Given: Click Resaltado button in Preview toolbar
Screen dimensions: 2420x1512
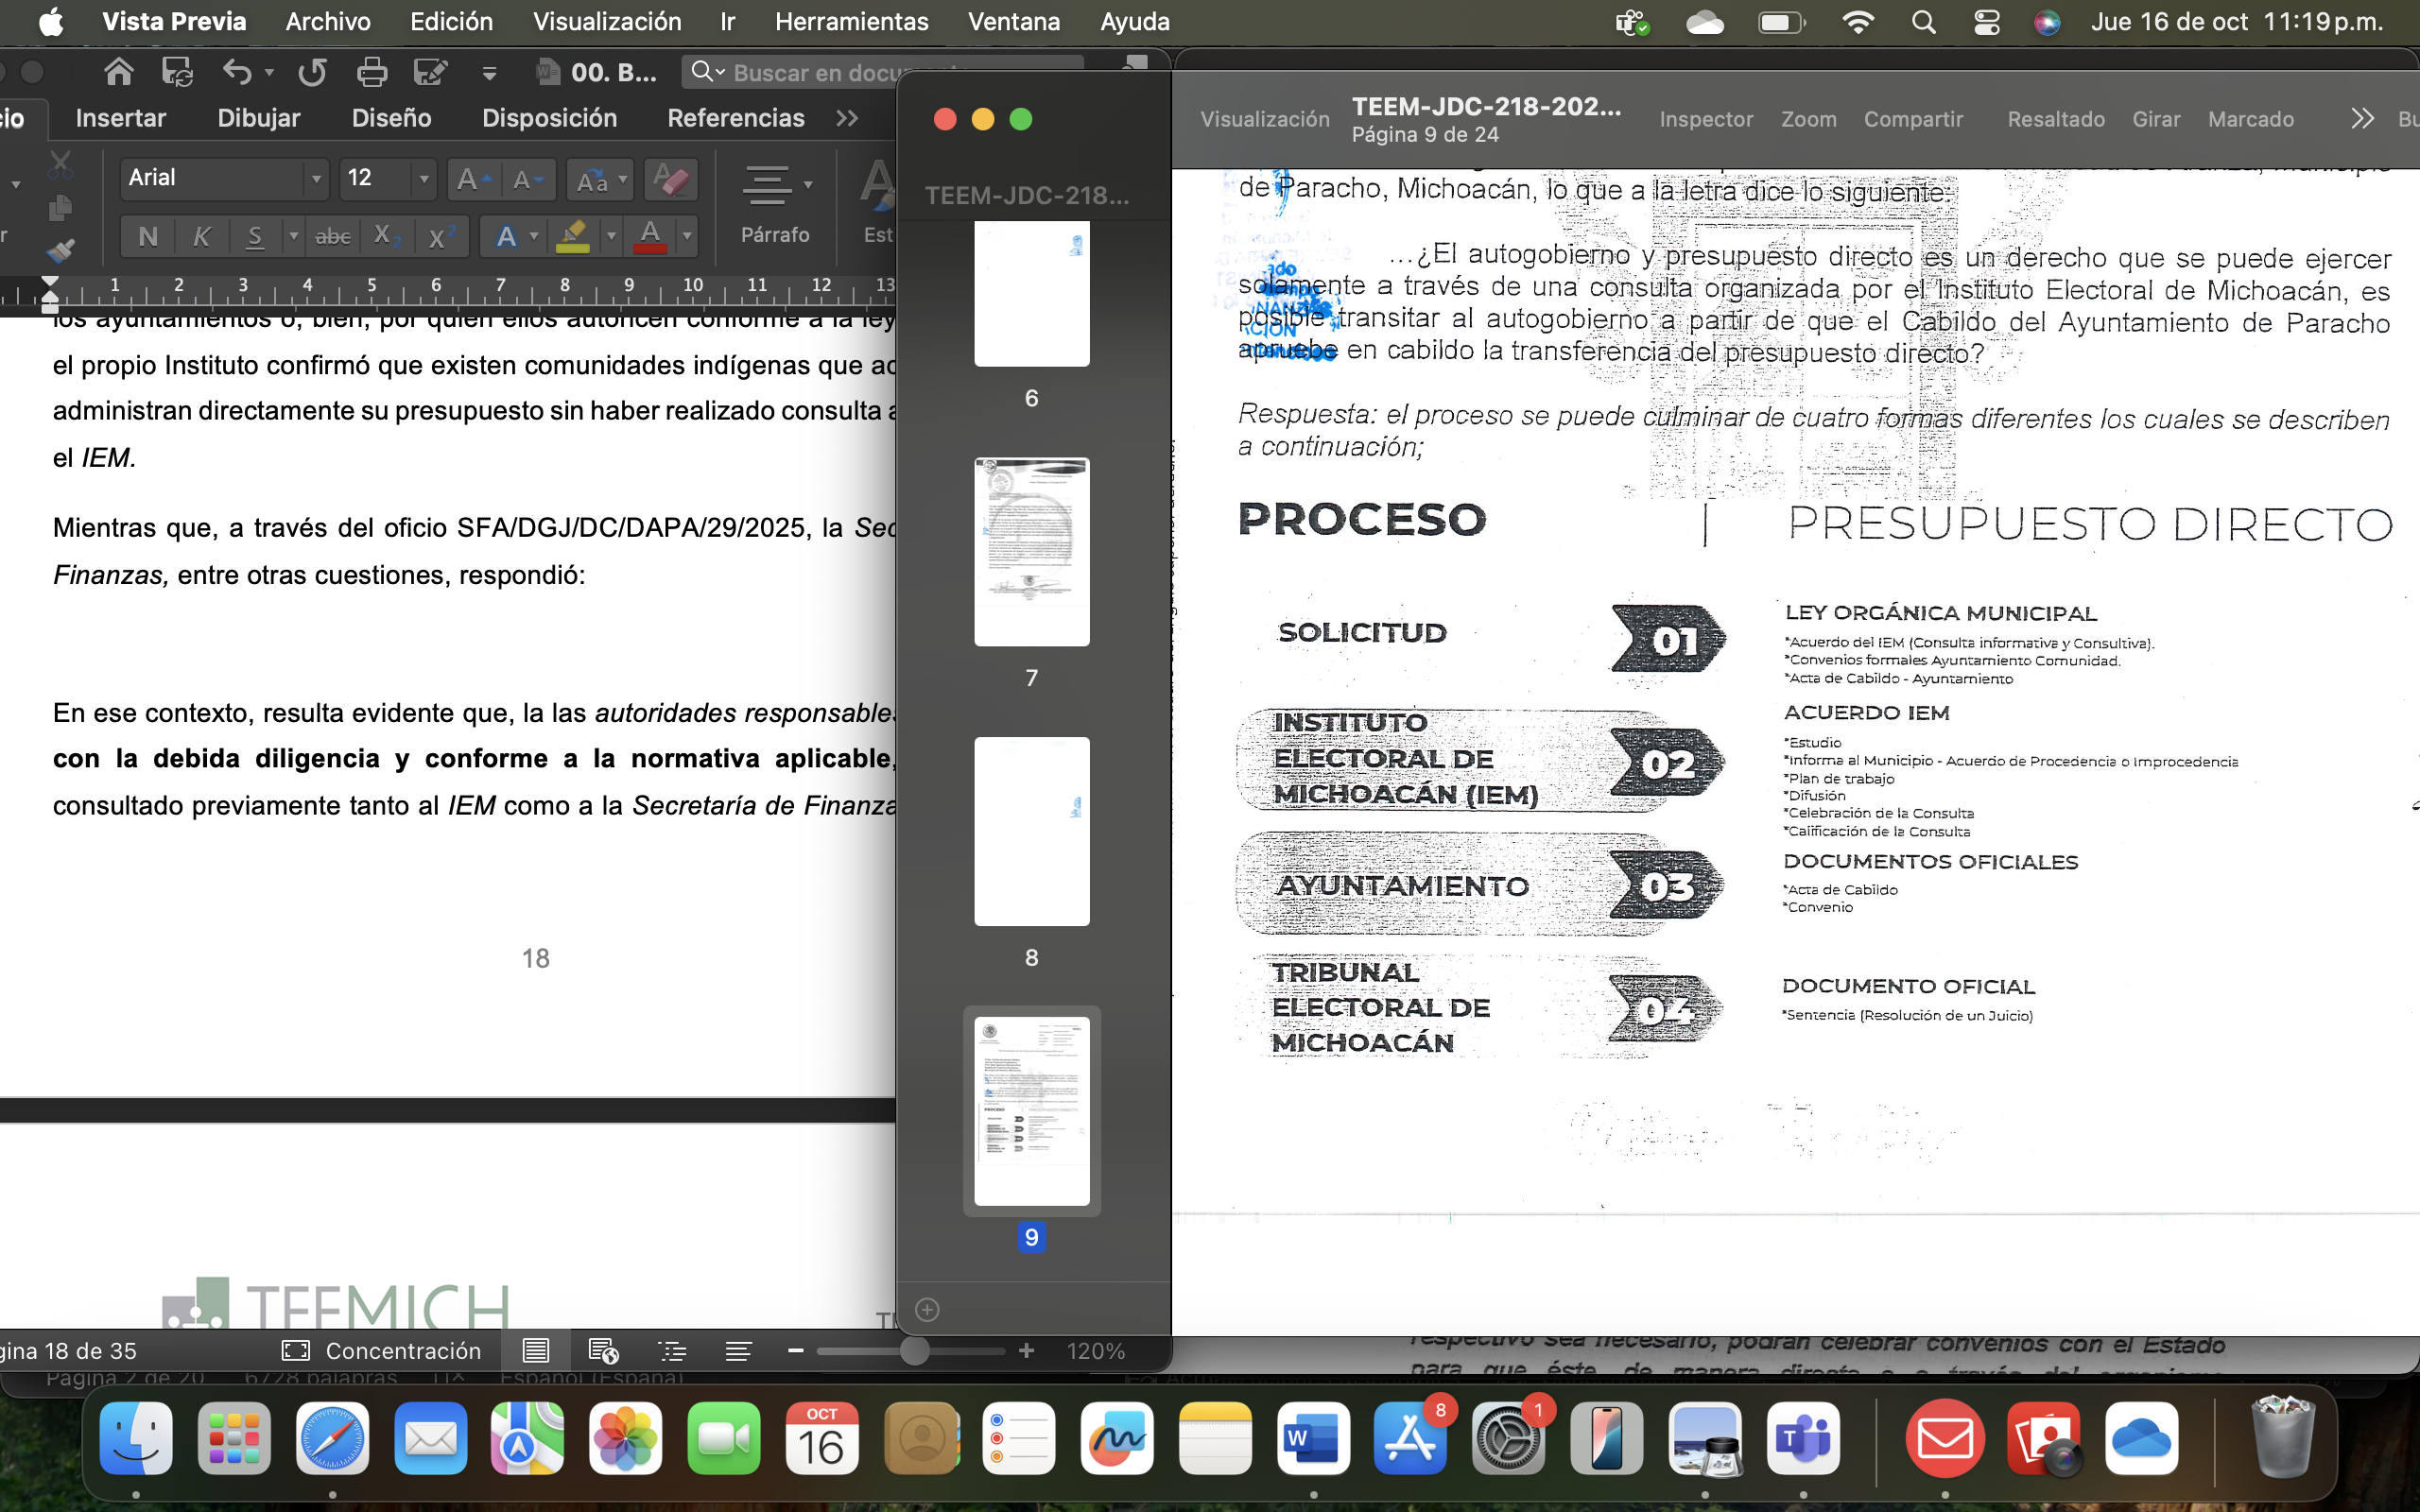Looking at the screenshot, I should click(x=2055, y=119).
